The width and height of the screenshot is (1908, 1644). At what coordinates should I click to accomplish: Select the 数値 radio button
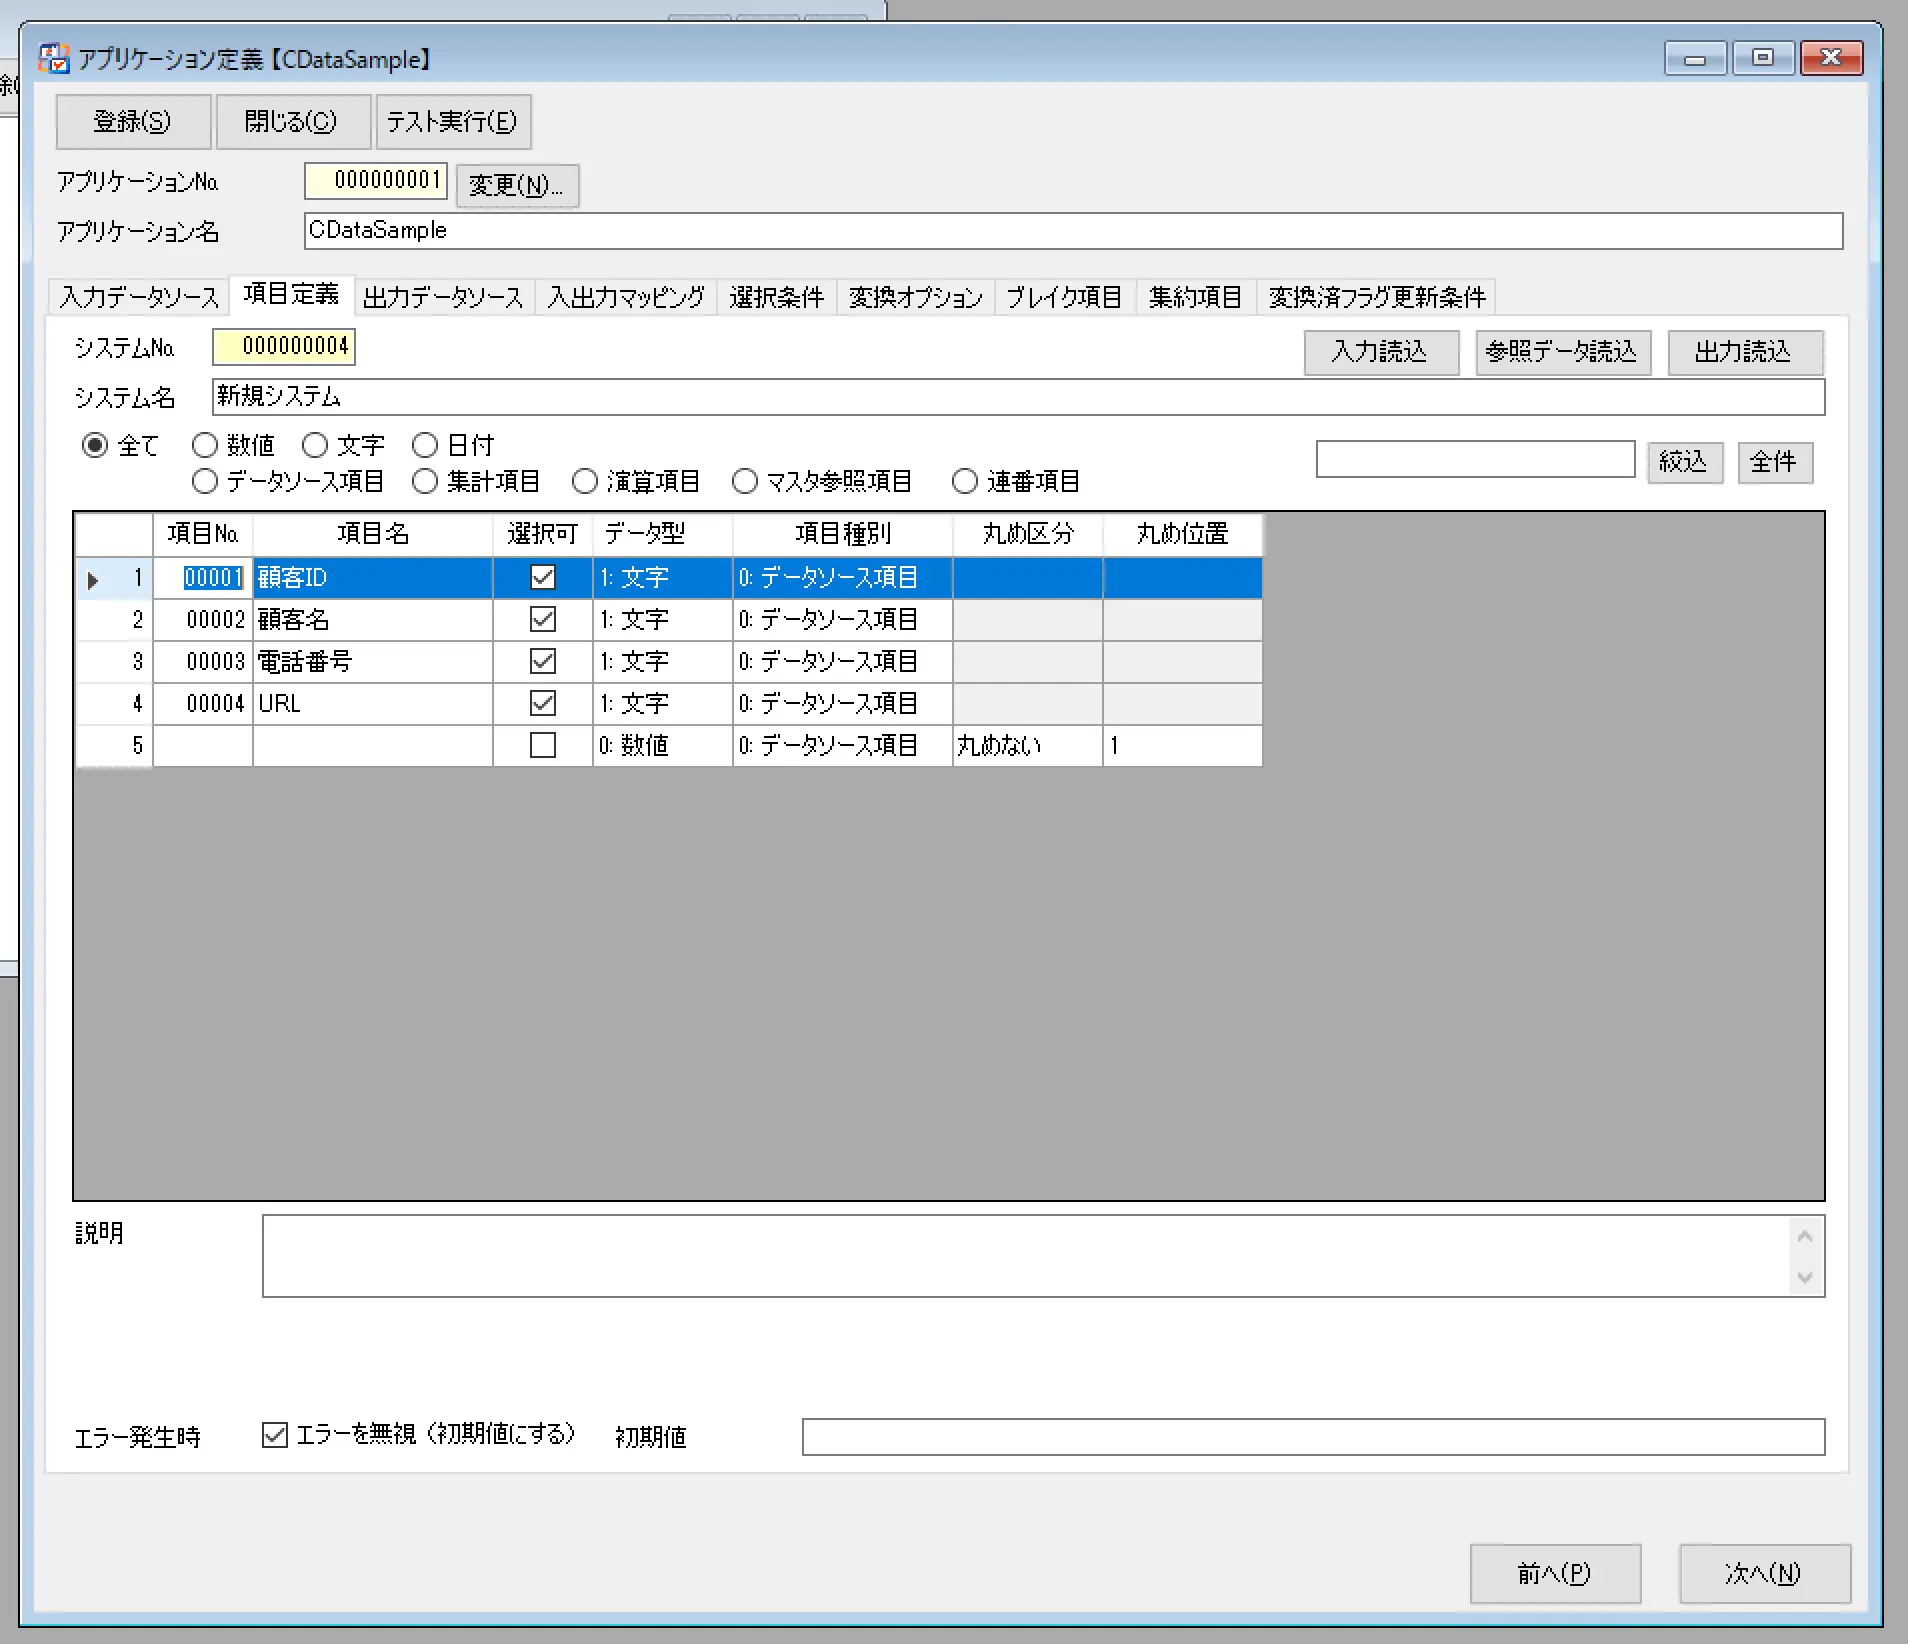[205, 445]
